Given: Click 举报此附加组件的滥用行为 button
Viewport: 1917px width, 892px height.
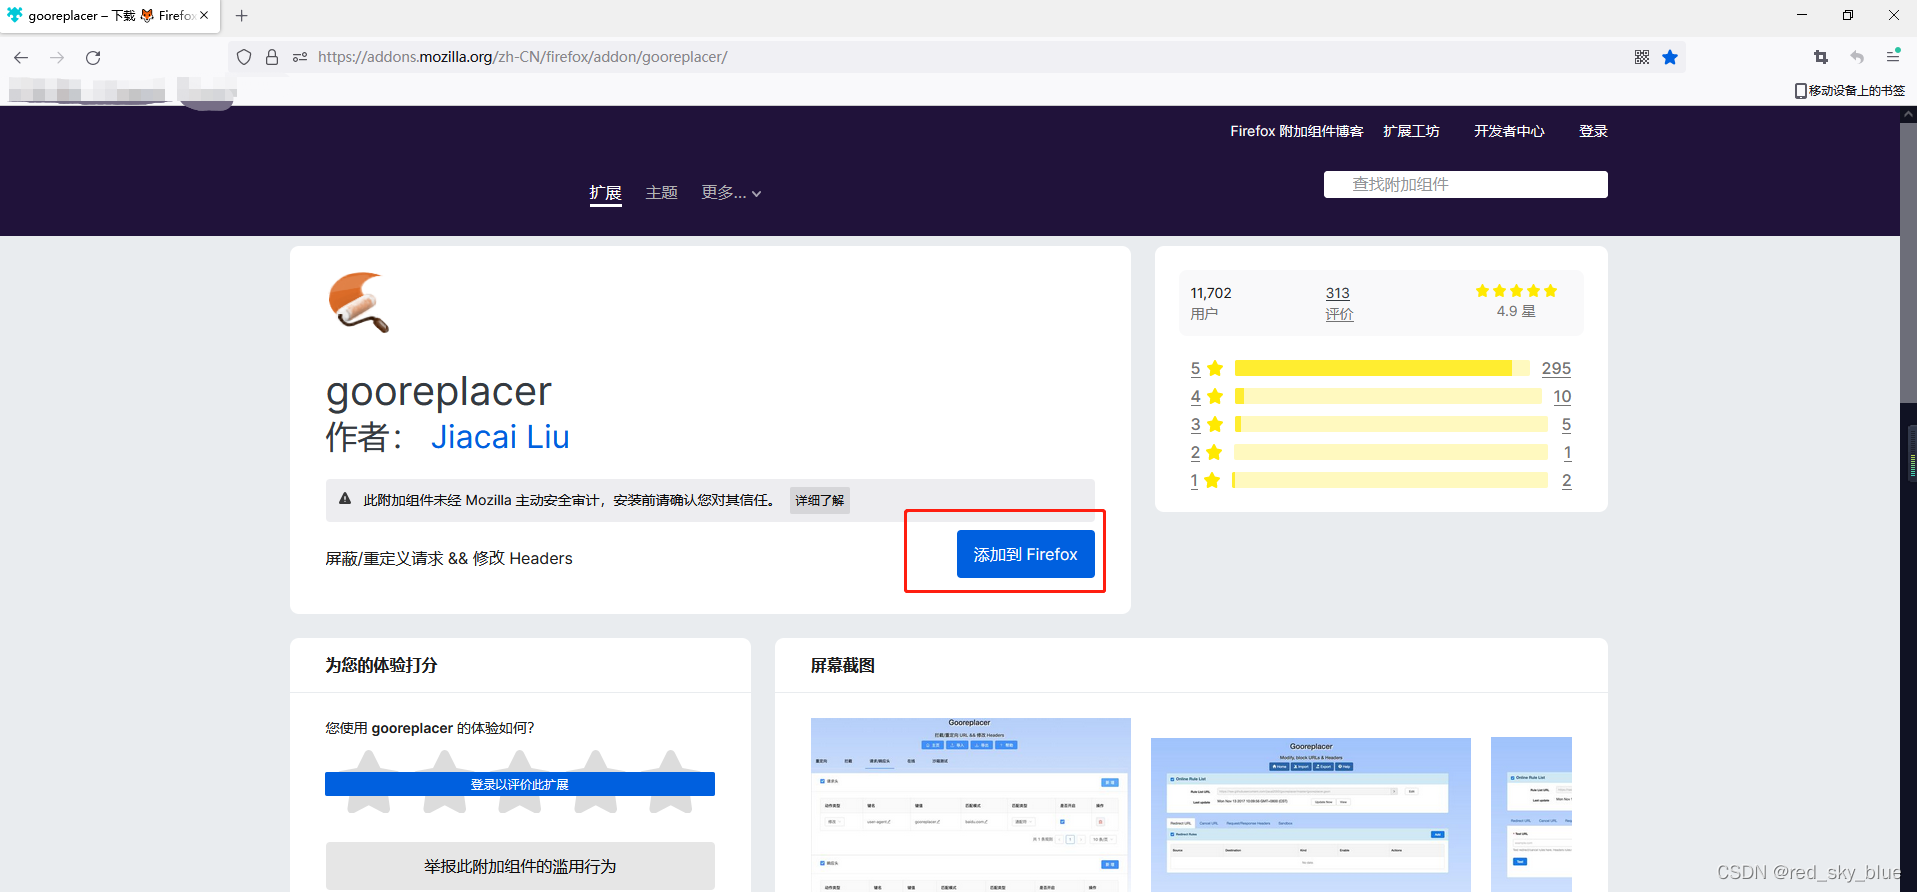Looking at the screenshot, I should pos(520,866).
